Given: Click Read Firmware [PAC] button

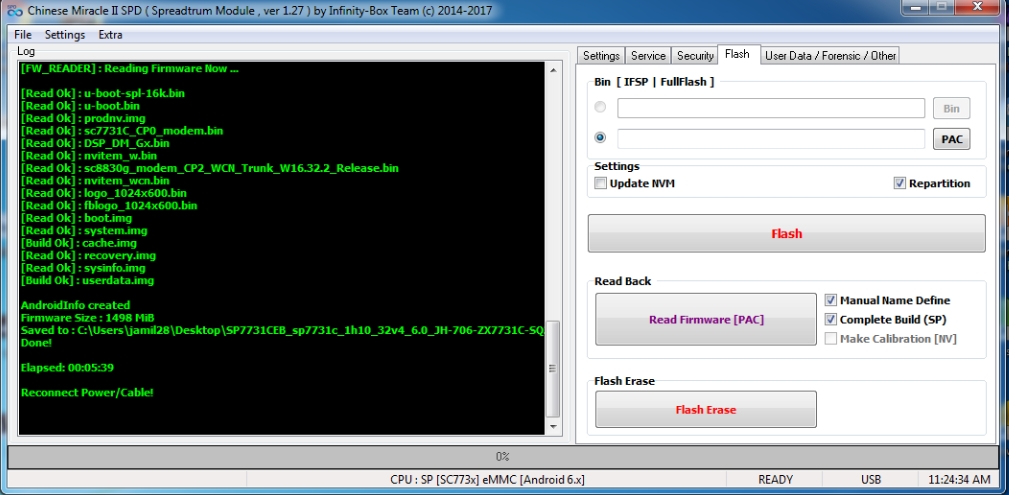Looking at the screenshot, I should coord(706,319).
